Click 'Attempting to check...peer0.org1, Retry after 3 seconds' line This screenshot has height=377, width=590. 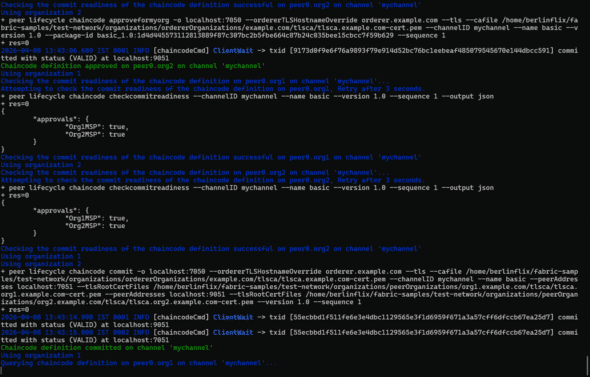pos(213,89)
